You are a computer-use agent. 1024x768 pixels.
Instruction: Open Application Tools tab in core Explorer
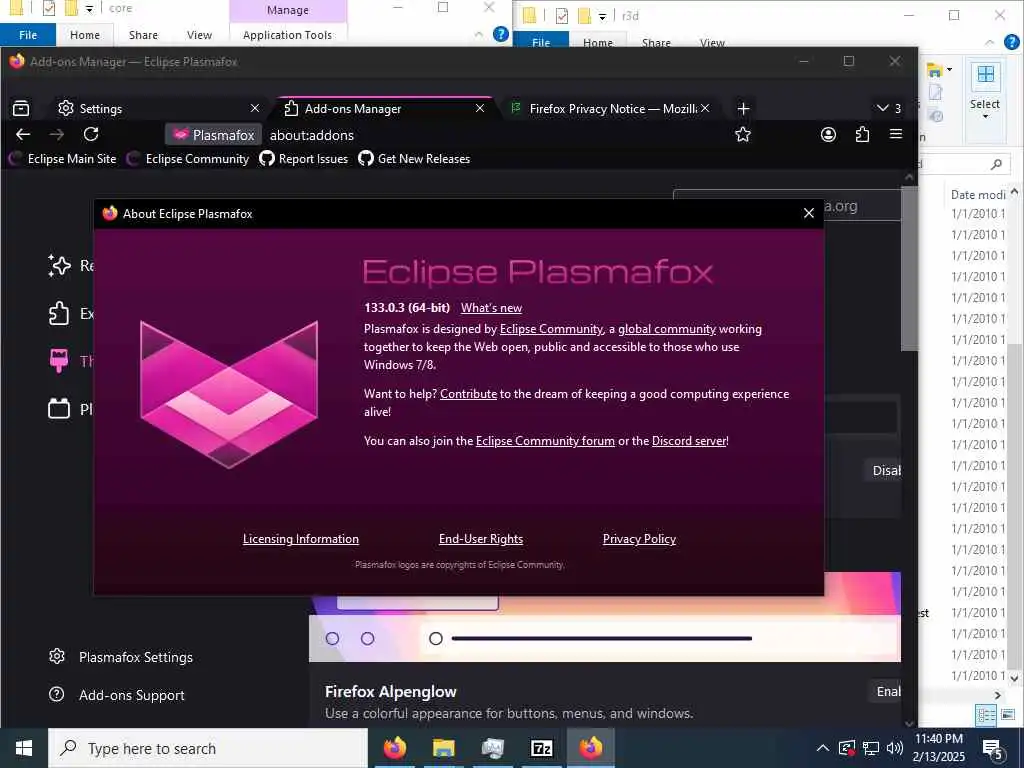click(x=287, y=35)
